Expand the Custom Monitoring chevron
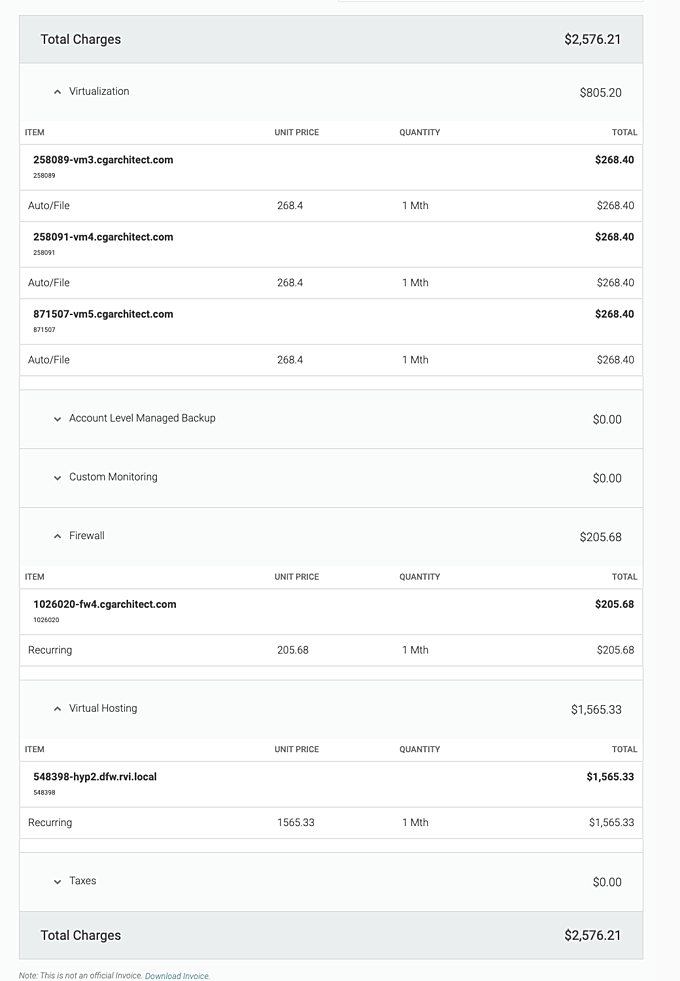 57,478
